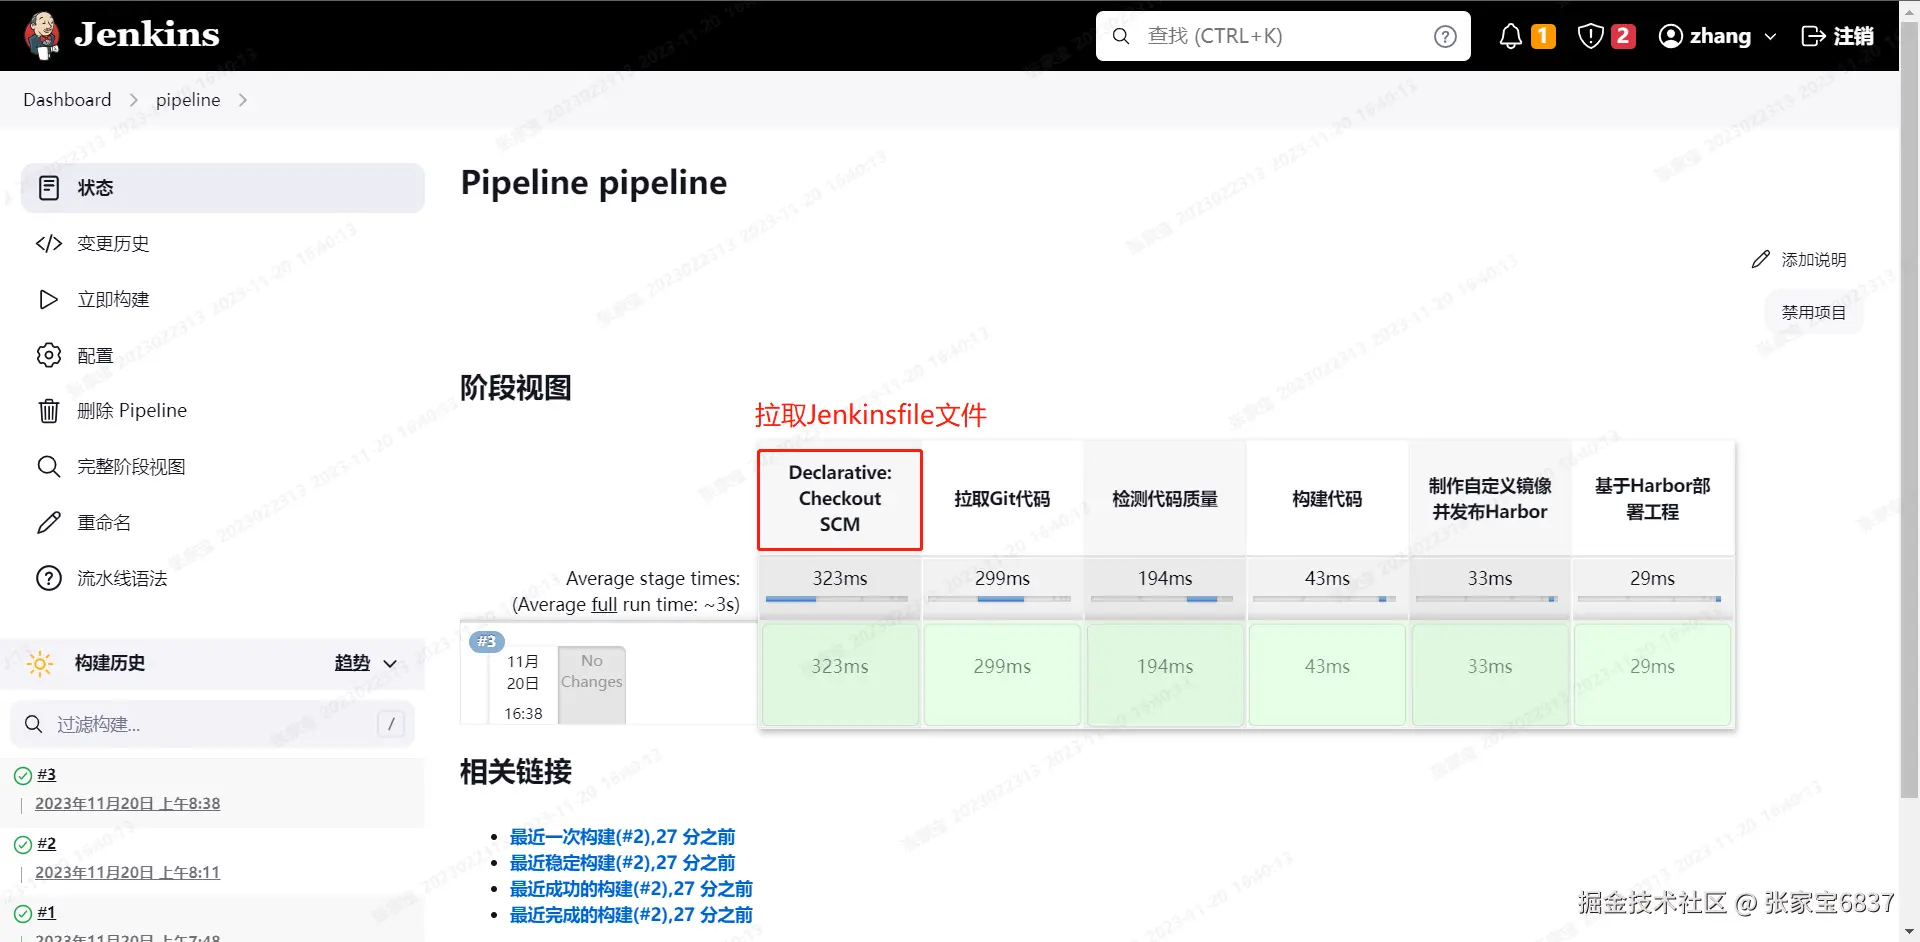Screen dimensions: 1920x942
Task: Go to Dashboard breadcrumb link
Action: (x=67, y=100)
